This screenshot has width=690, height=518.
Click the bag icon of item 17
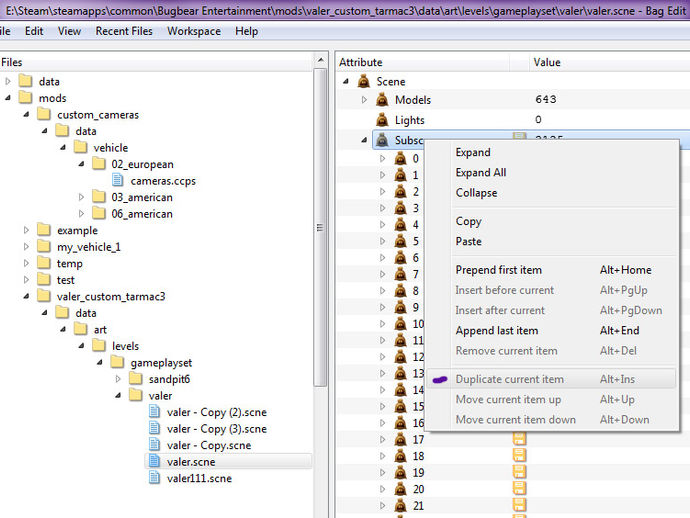tap(400, 439)
